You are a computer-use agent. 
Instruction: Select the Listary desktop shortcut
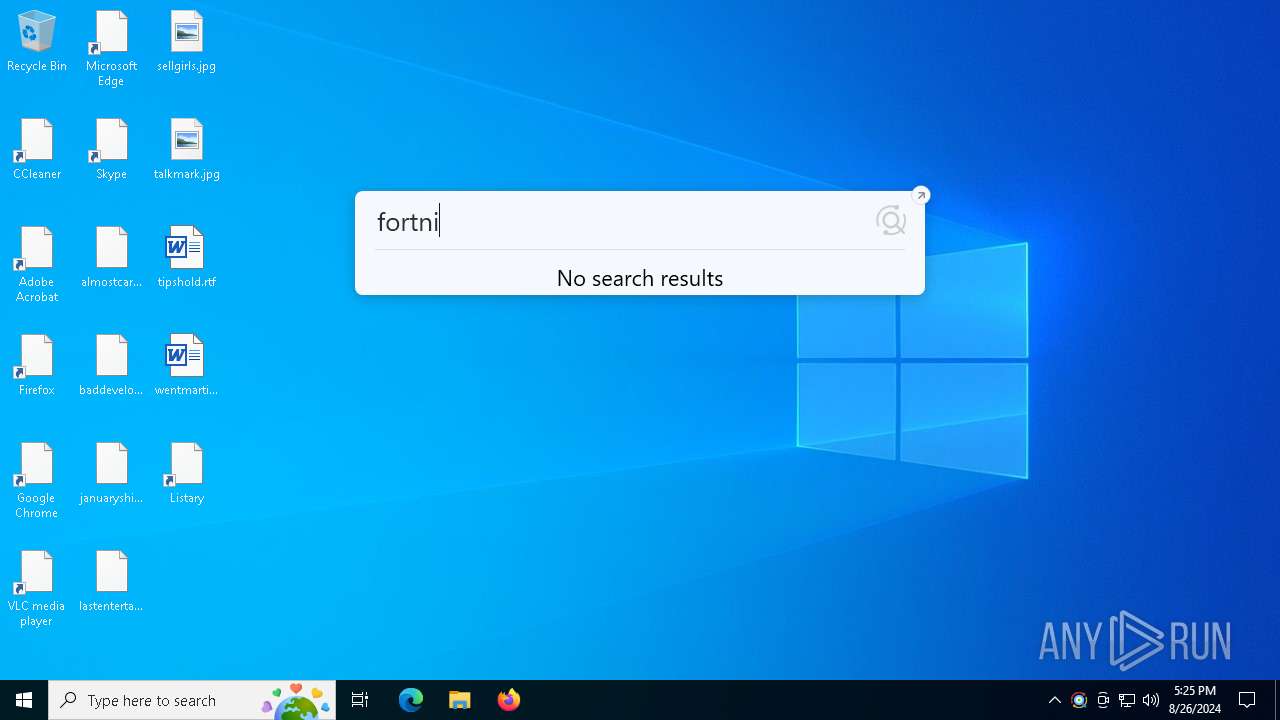[x=187, y=474]
